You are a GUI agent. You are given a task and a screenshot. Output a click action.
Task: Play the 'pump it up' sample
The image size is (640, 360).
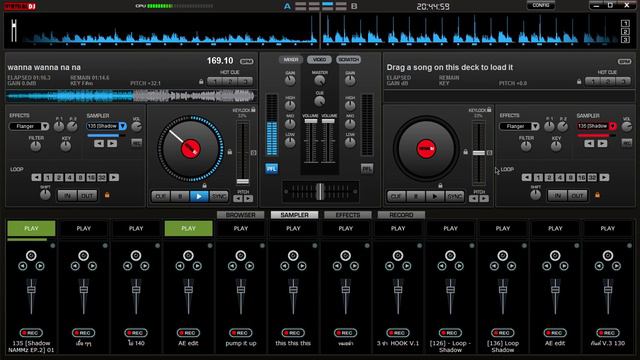click(x=241, y=229)
